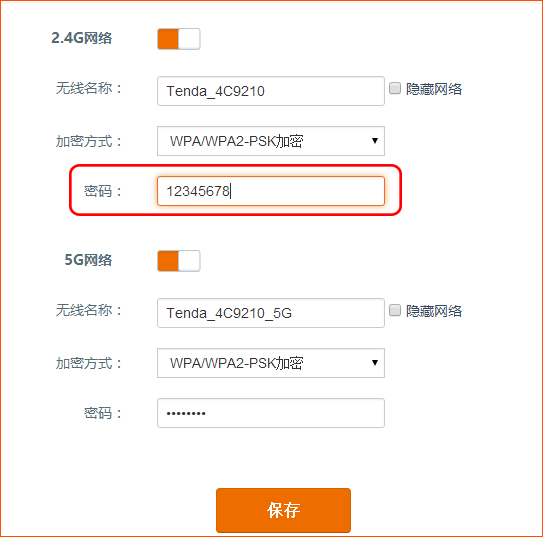Click the 隐藏网络 label text under 2.4G
543x537 pixels.
[434, 89]
